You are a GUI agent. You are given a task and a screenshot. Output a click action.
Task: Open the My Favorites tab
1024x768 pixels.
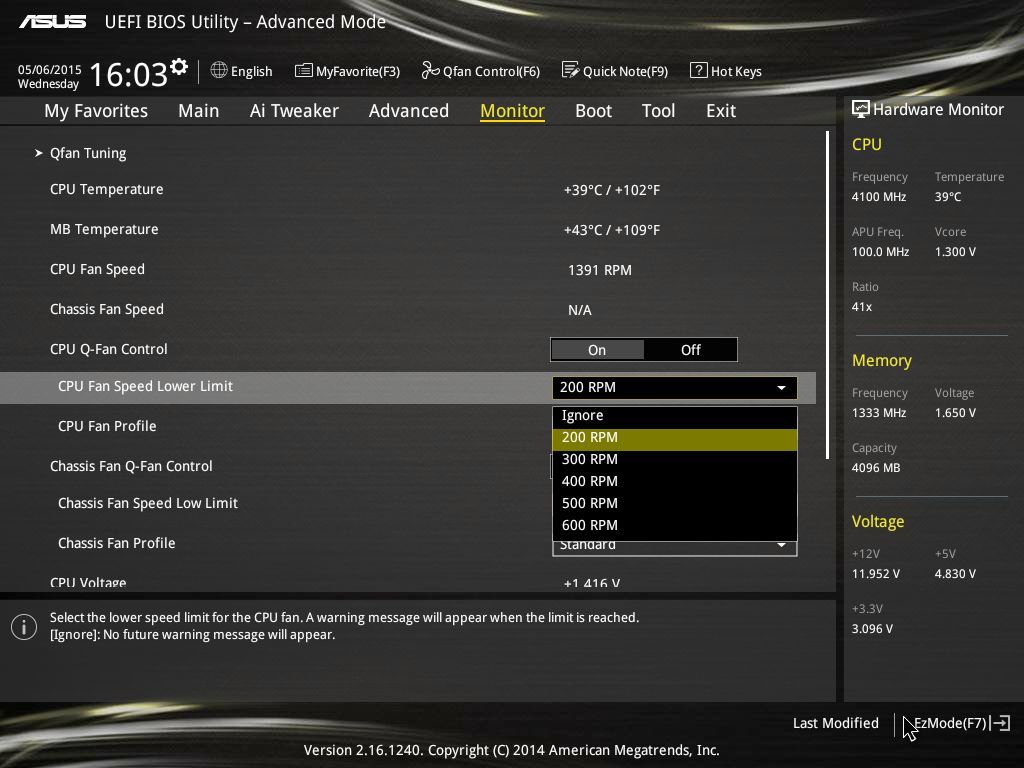pos(96,111)
